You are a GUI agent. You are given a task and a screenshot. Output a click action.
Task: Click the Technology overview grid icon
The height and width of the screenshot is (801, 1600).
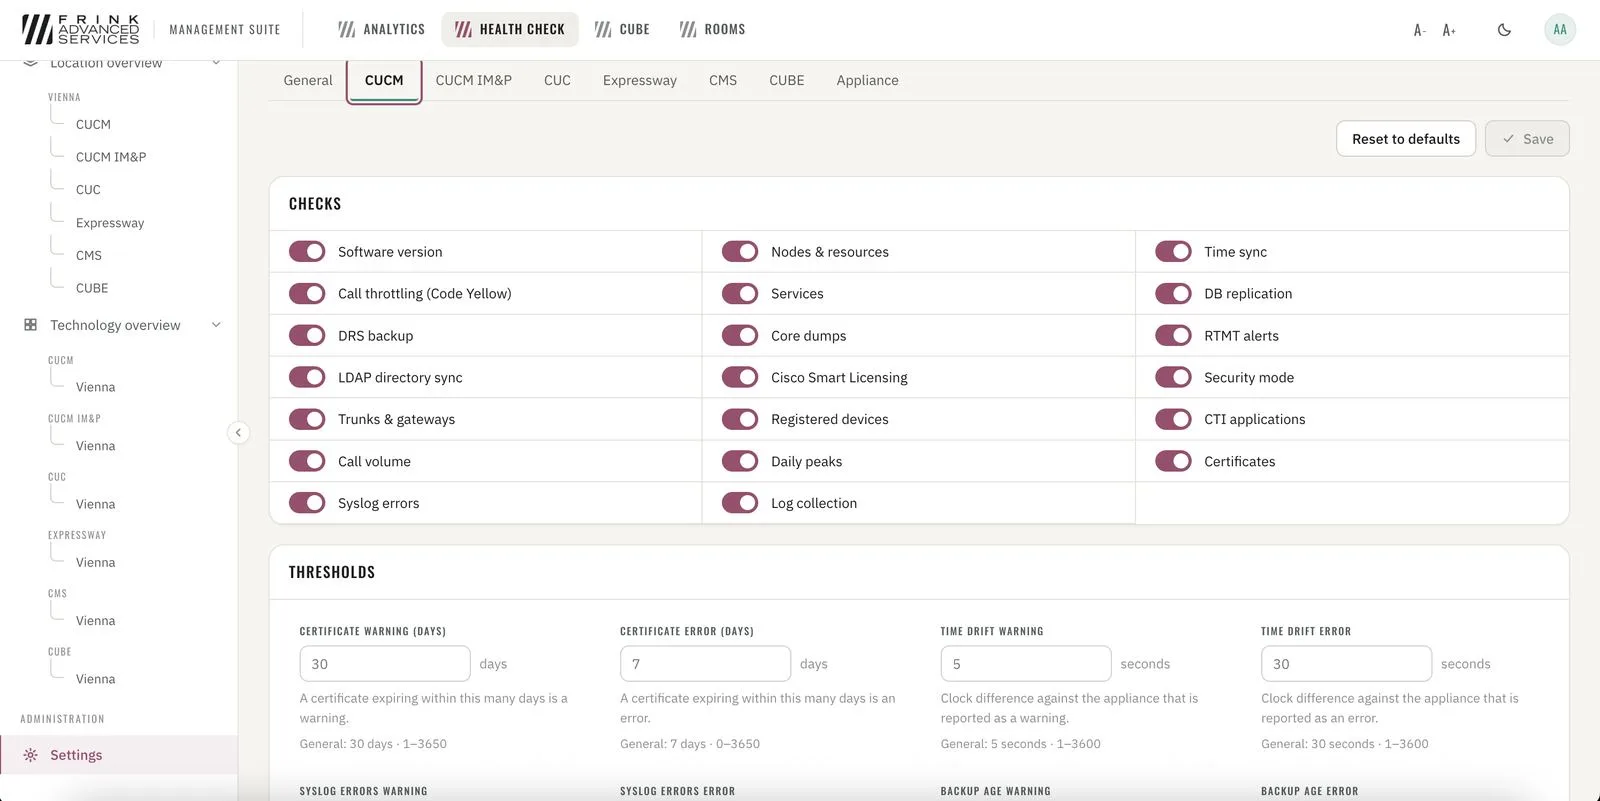pyautogui.click(x=31, y=325)
